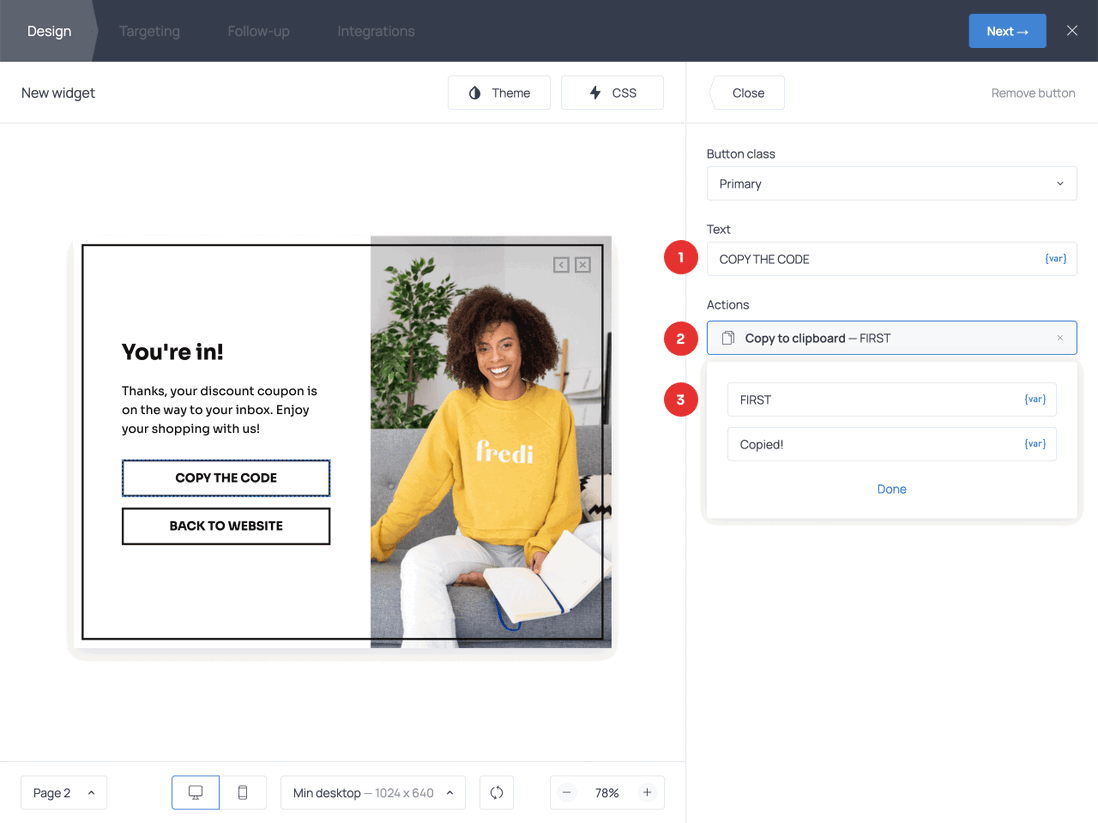Switch preview to desktop view

[x=195, y=792]
